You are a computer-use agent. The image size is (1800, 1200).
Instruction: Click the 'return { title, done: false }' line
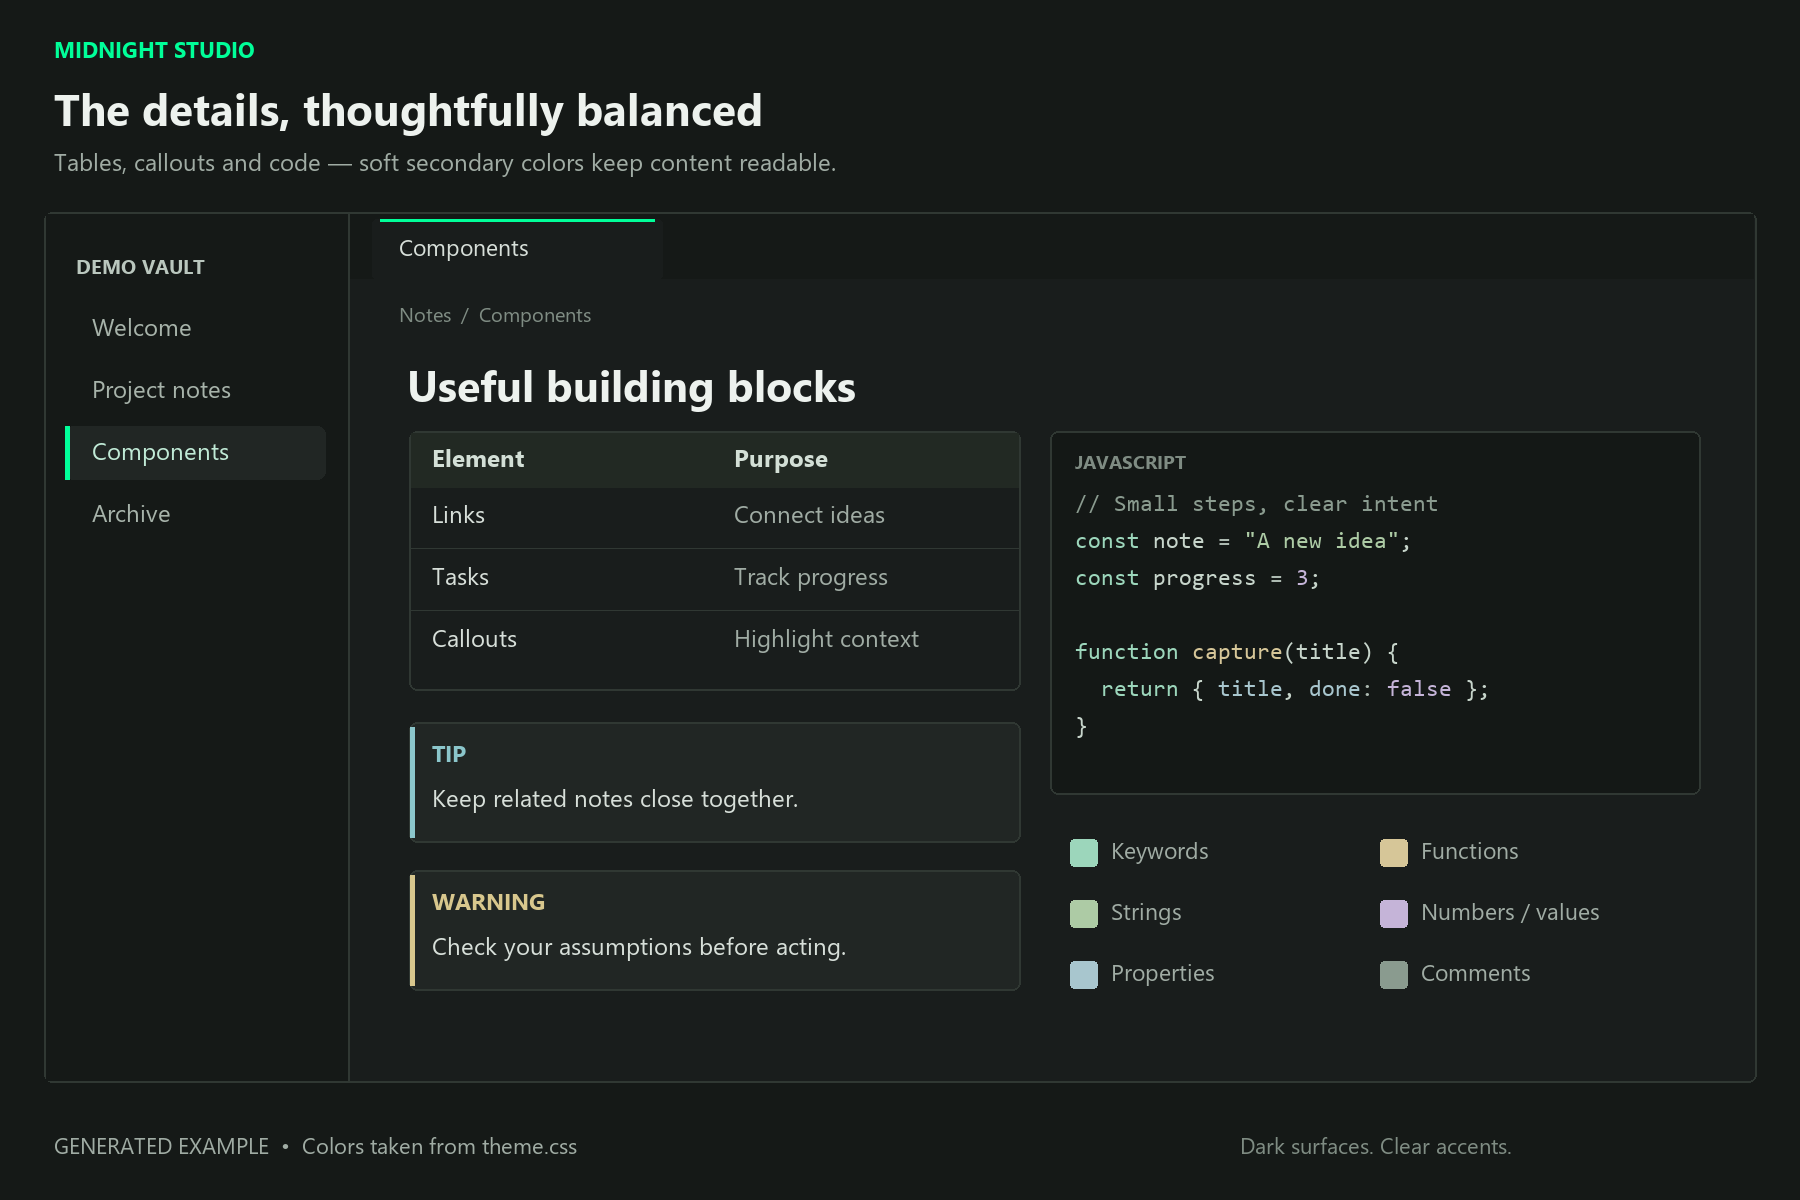point(1295,689)
